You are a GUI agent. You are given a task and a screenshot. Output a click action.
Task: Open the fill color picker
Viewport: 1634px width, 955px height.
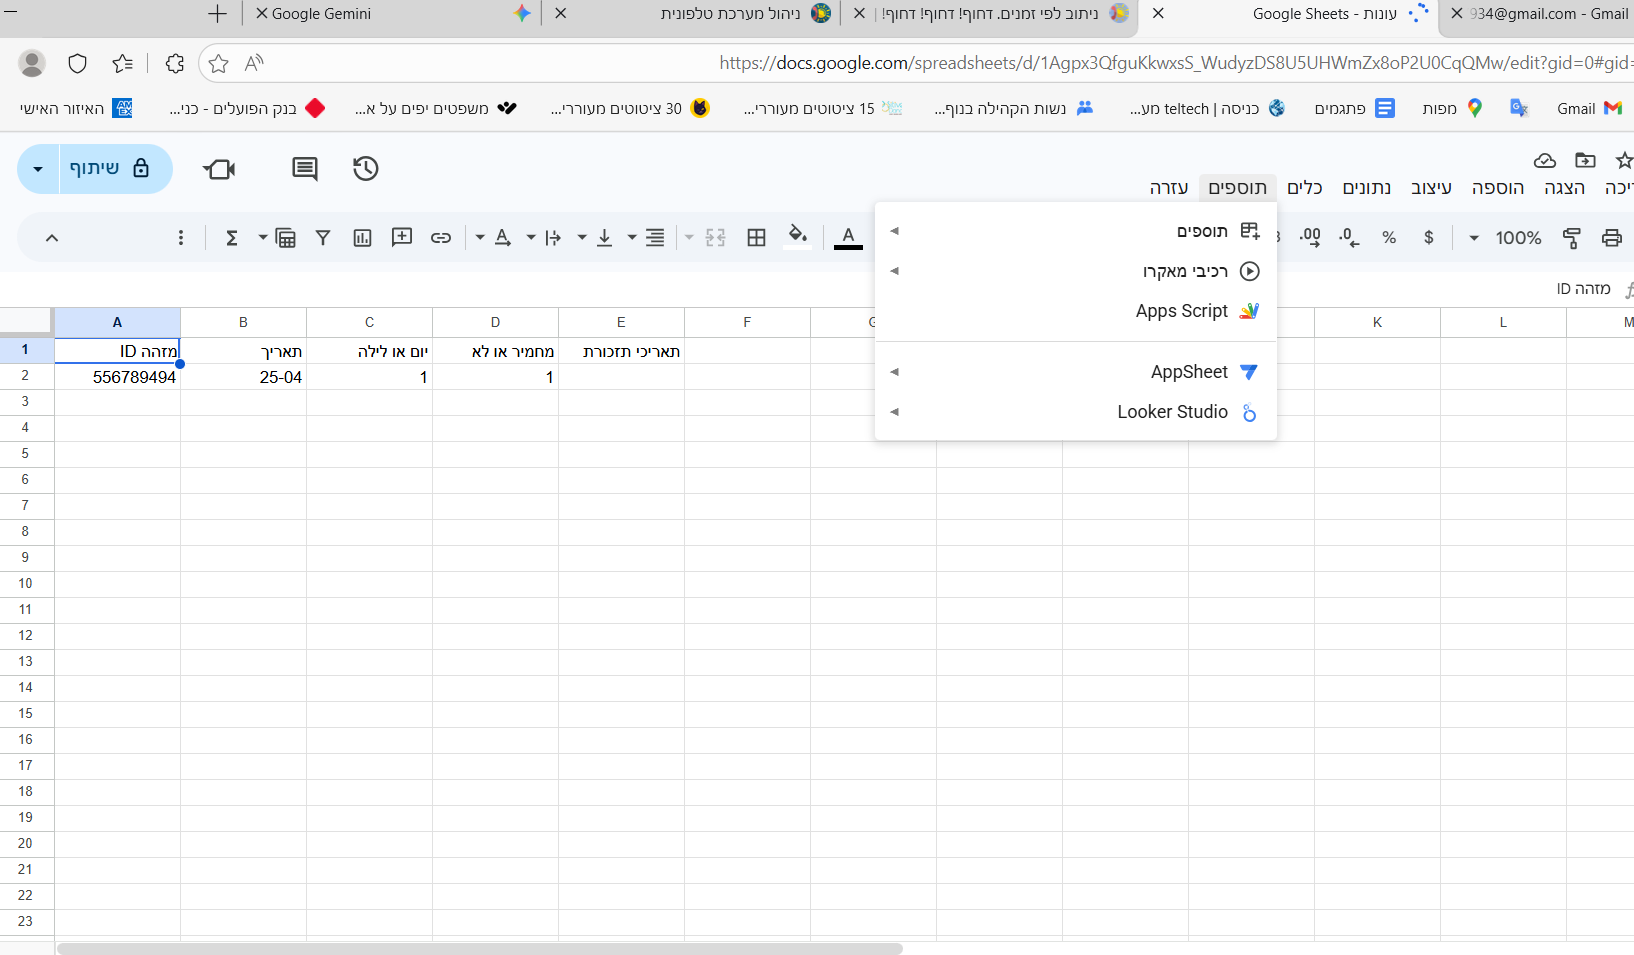point(797,238)
